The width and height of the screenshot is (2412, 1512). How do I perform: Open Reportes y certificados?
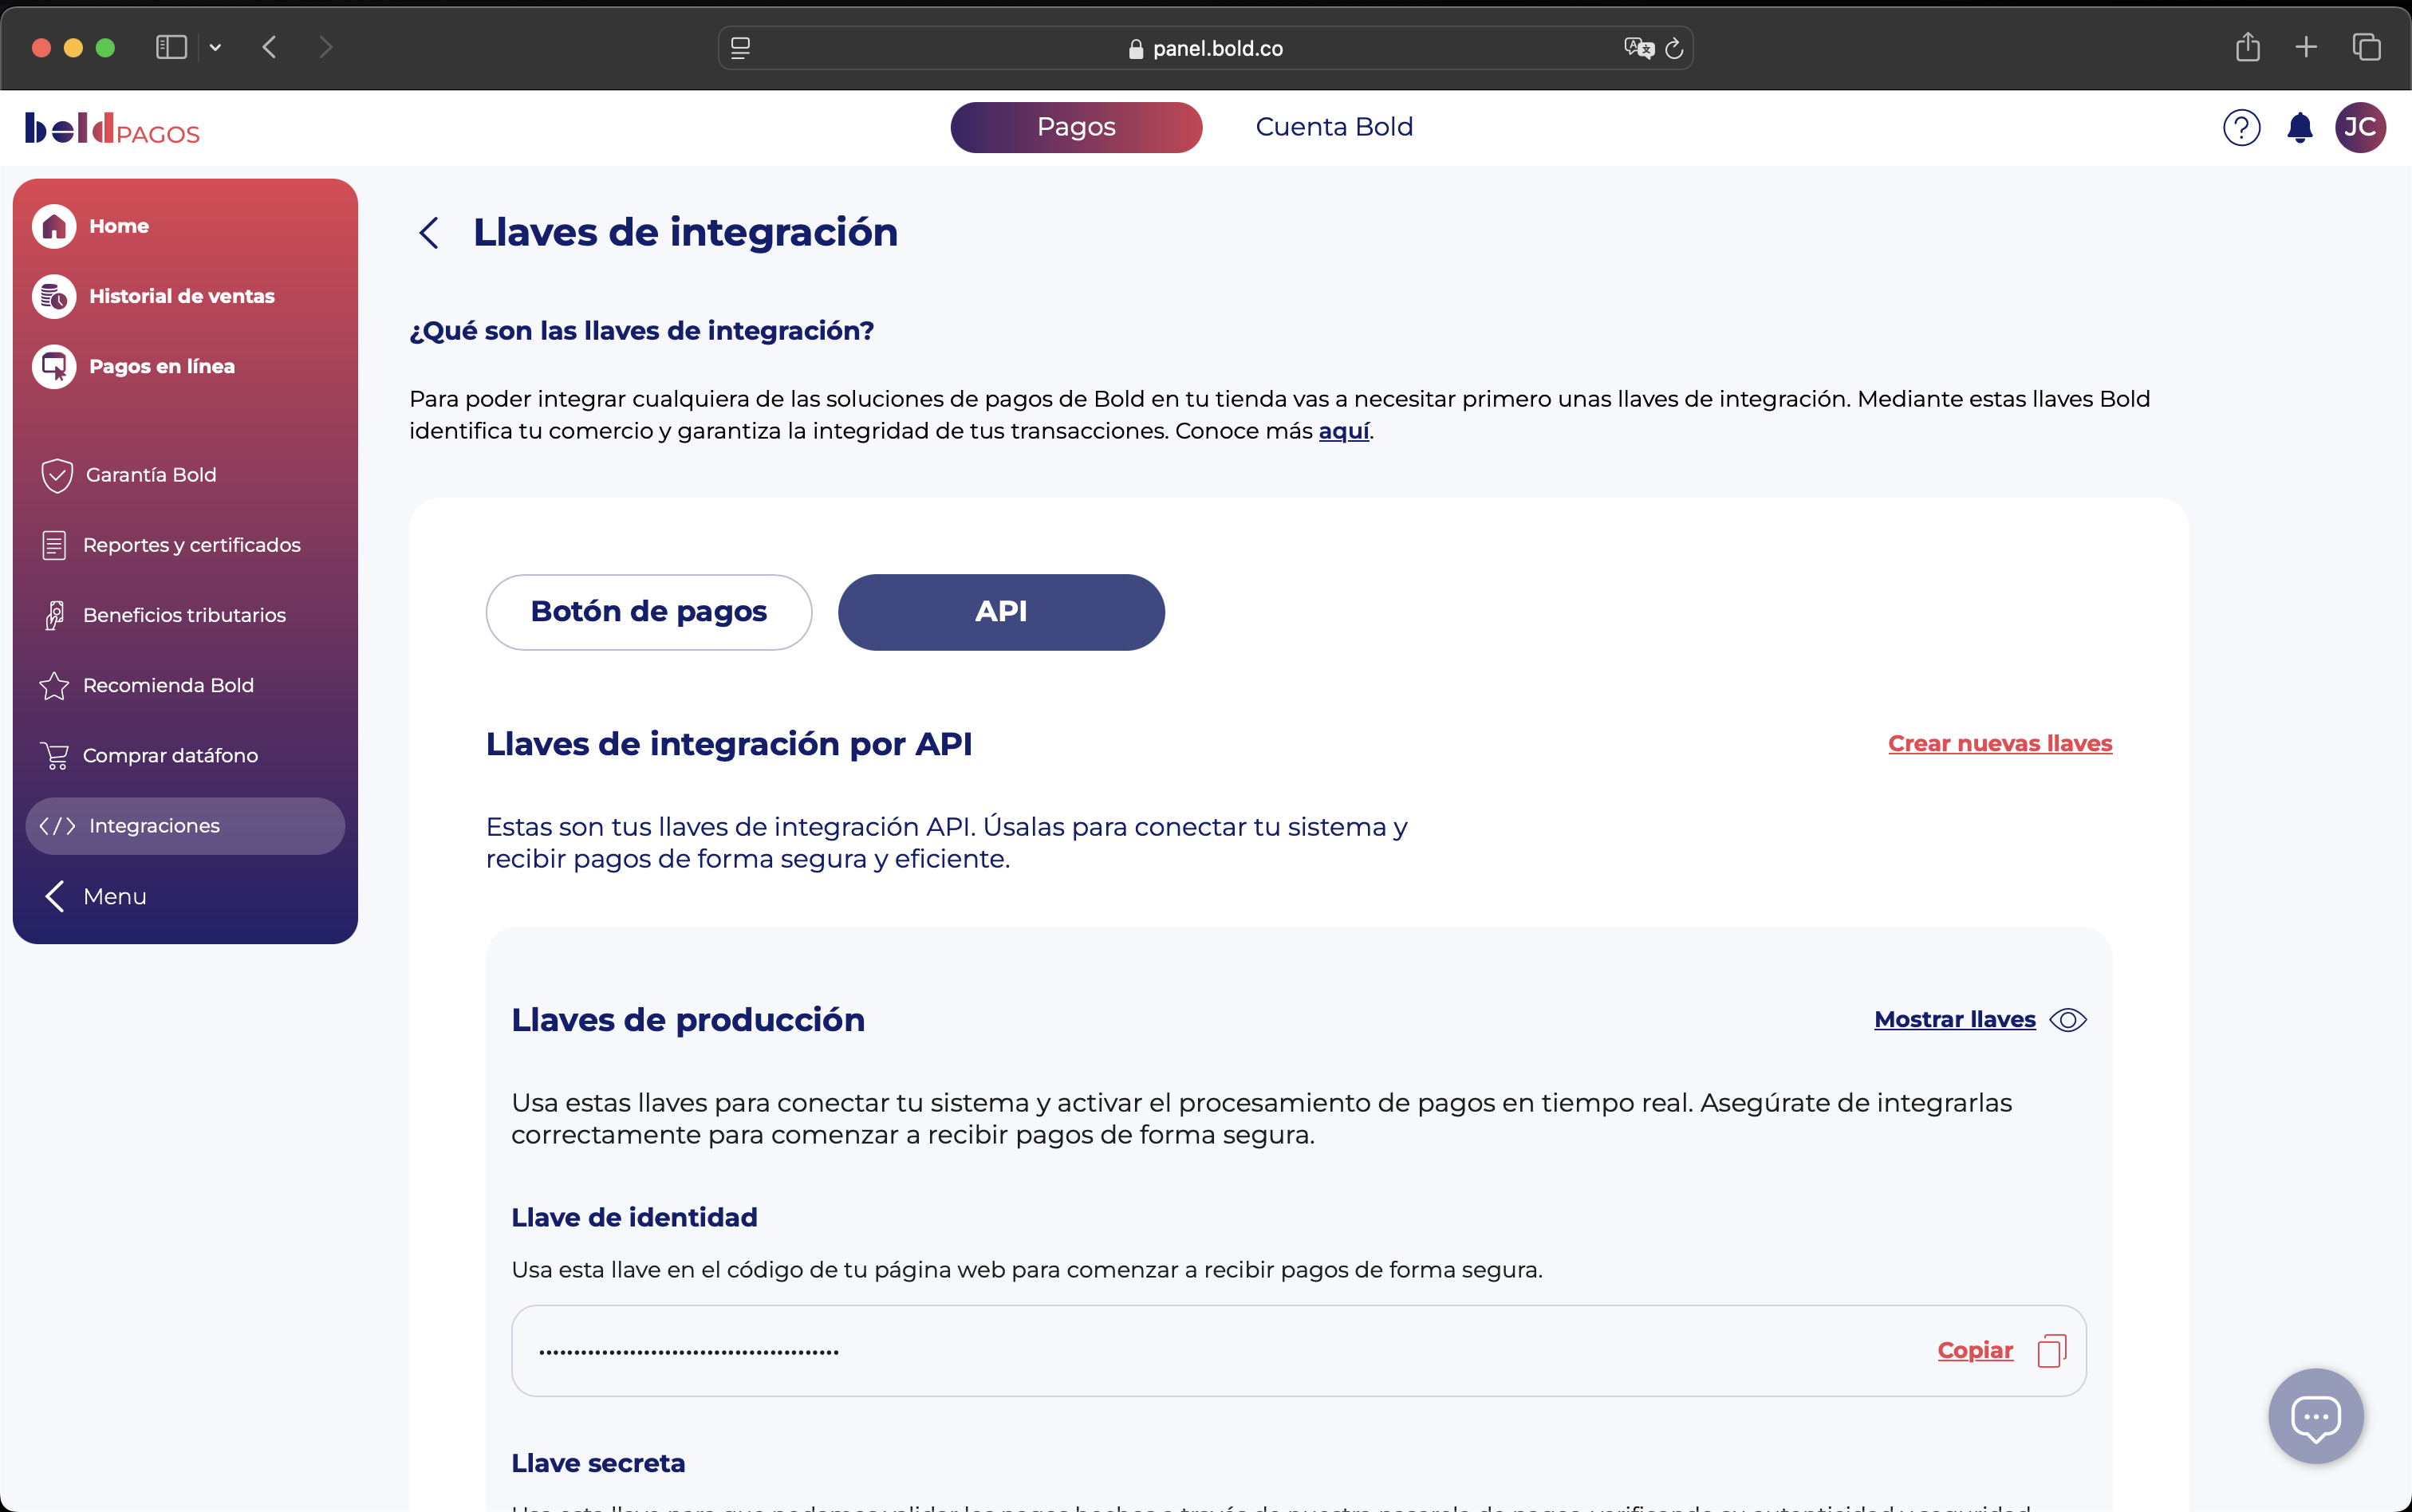click(x=192, y=545)
